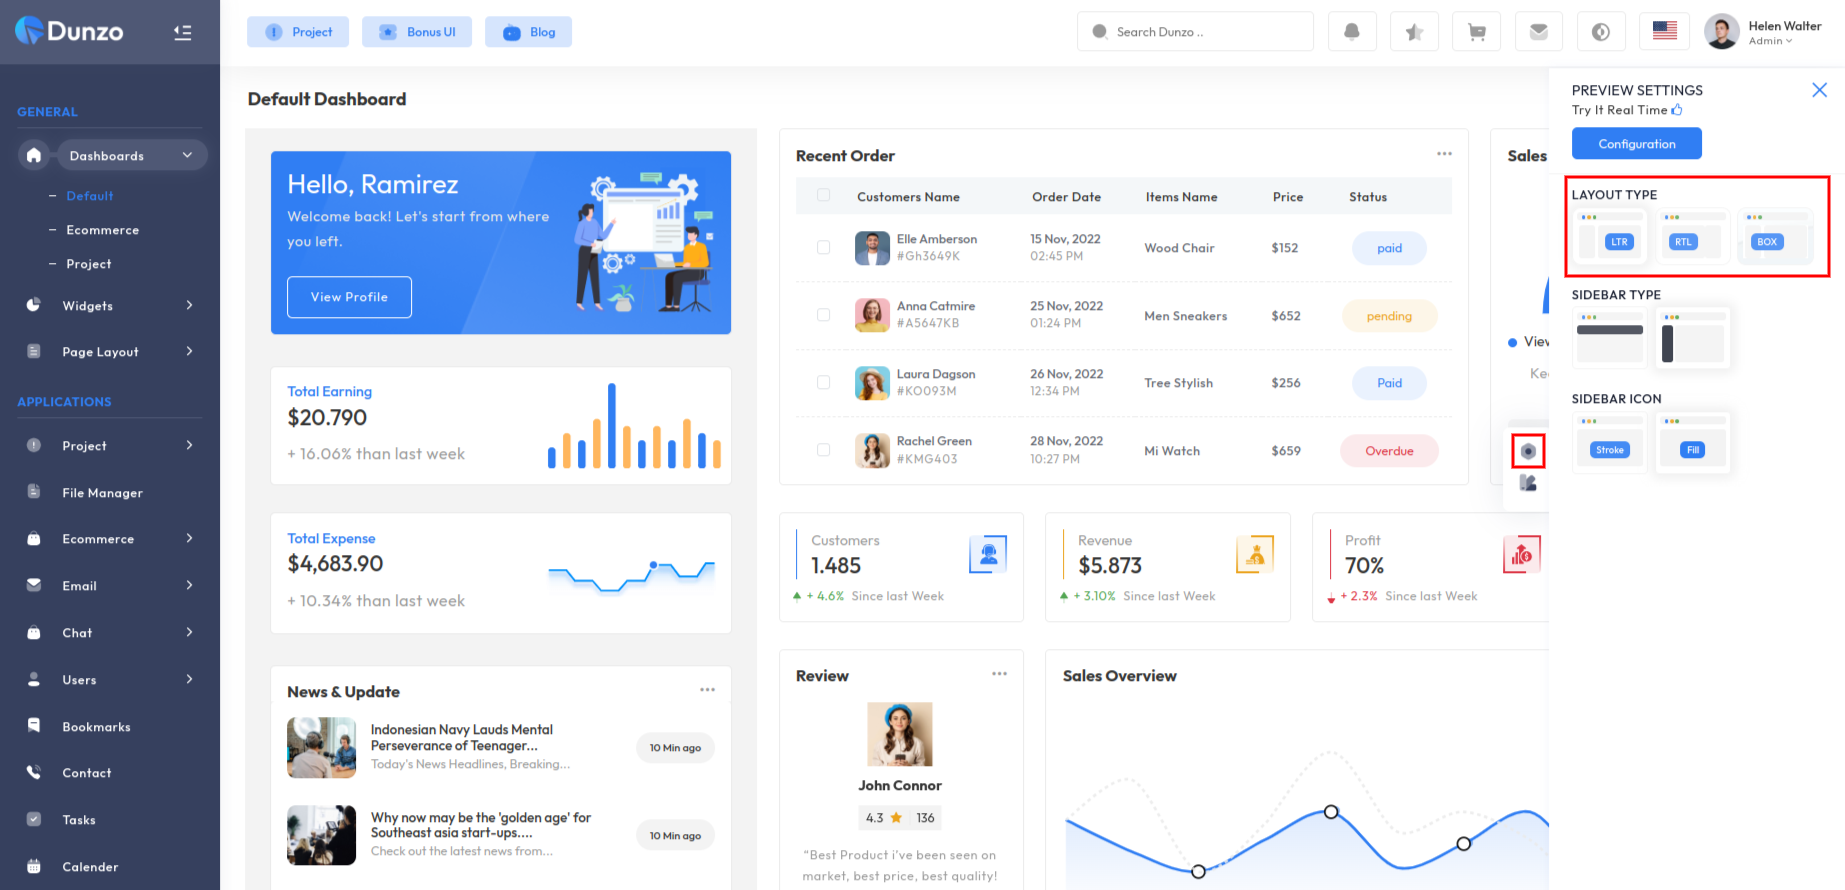Click the notification bell icon
Image resolution: width=1845 pixels, height=890 pixels.
click(1352, 32)
